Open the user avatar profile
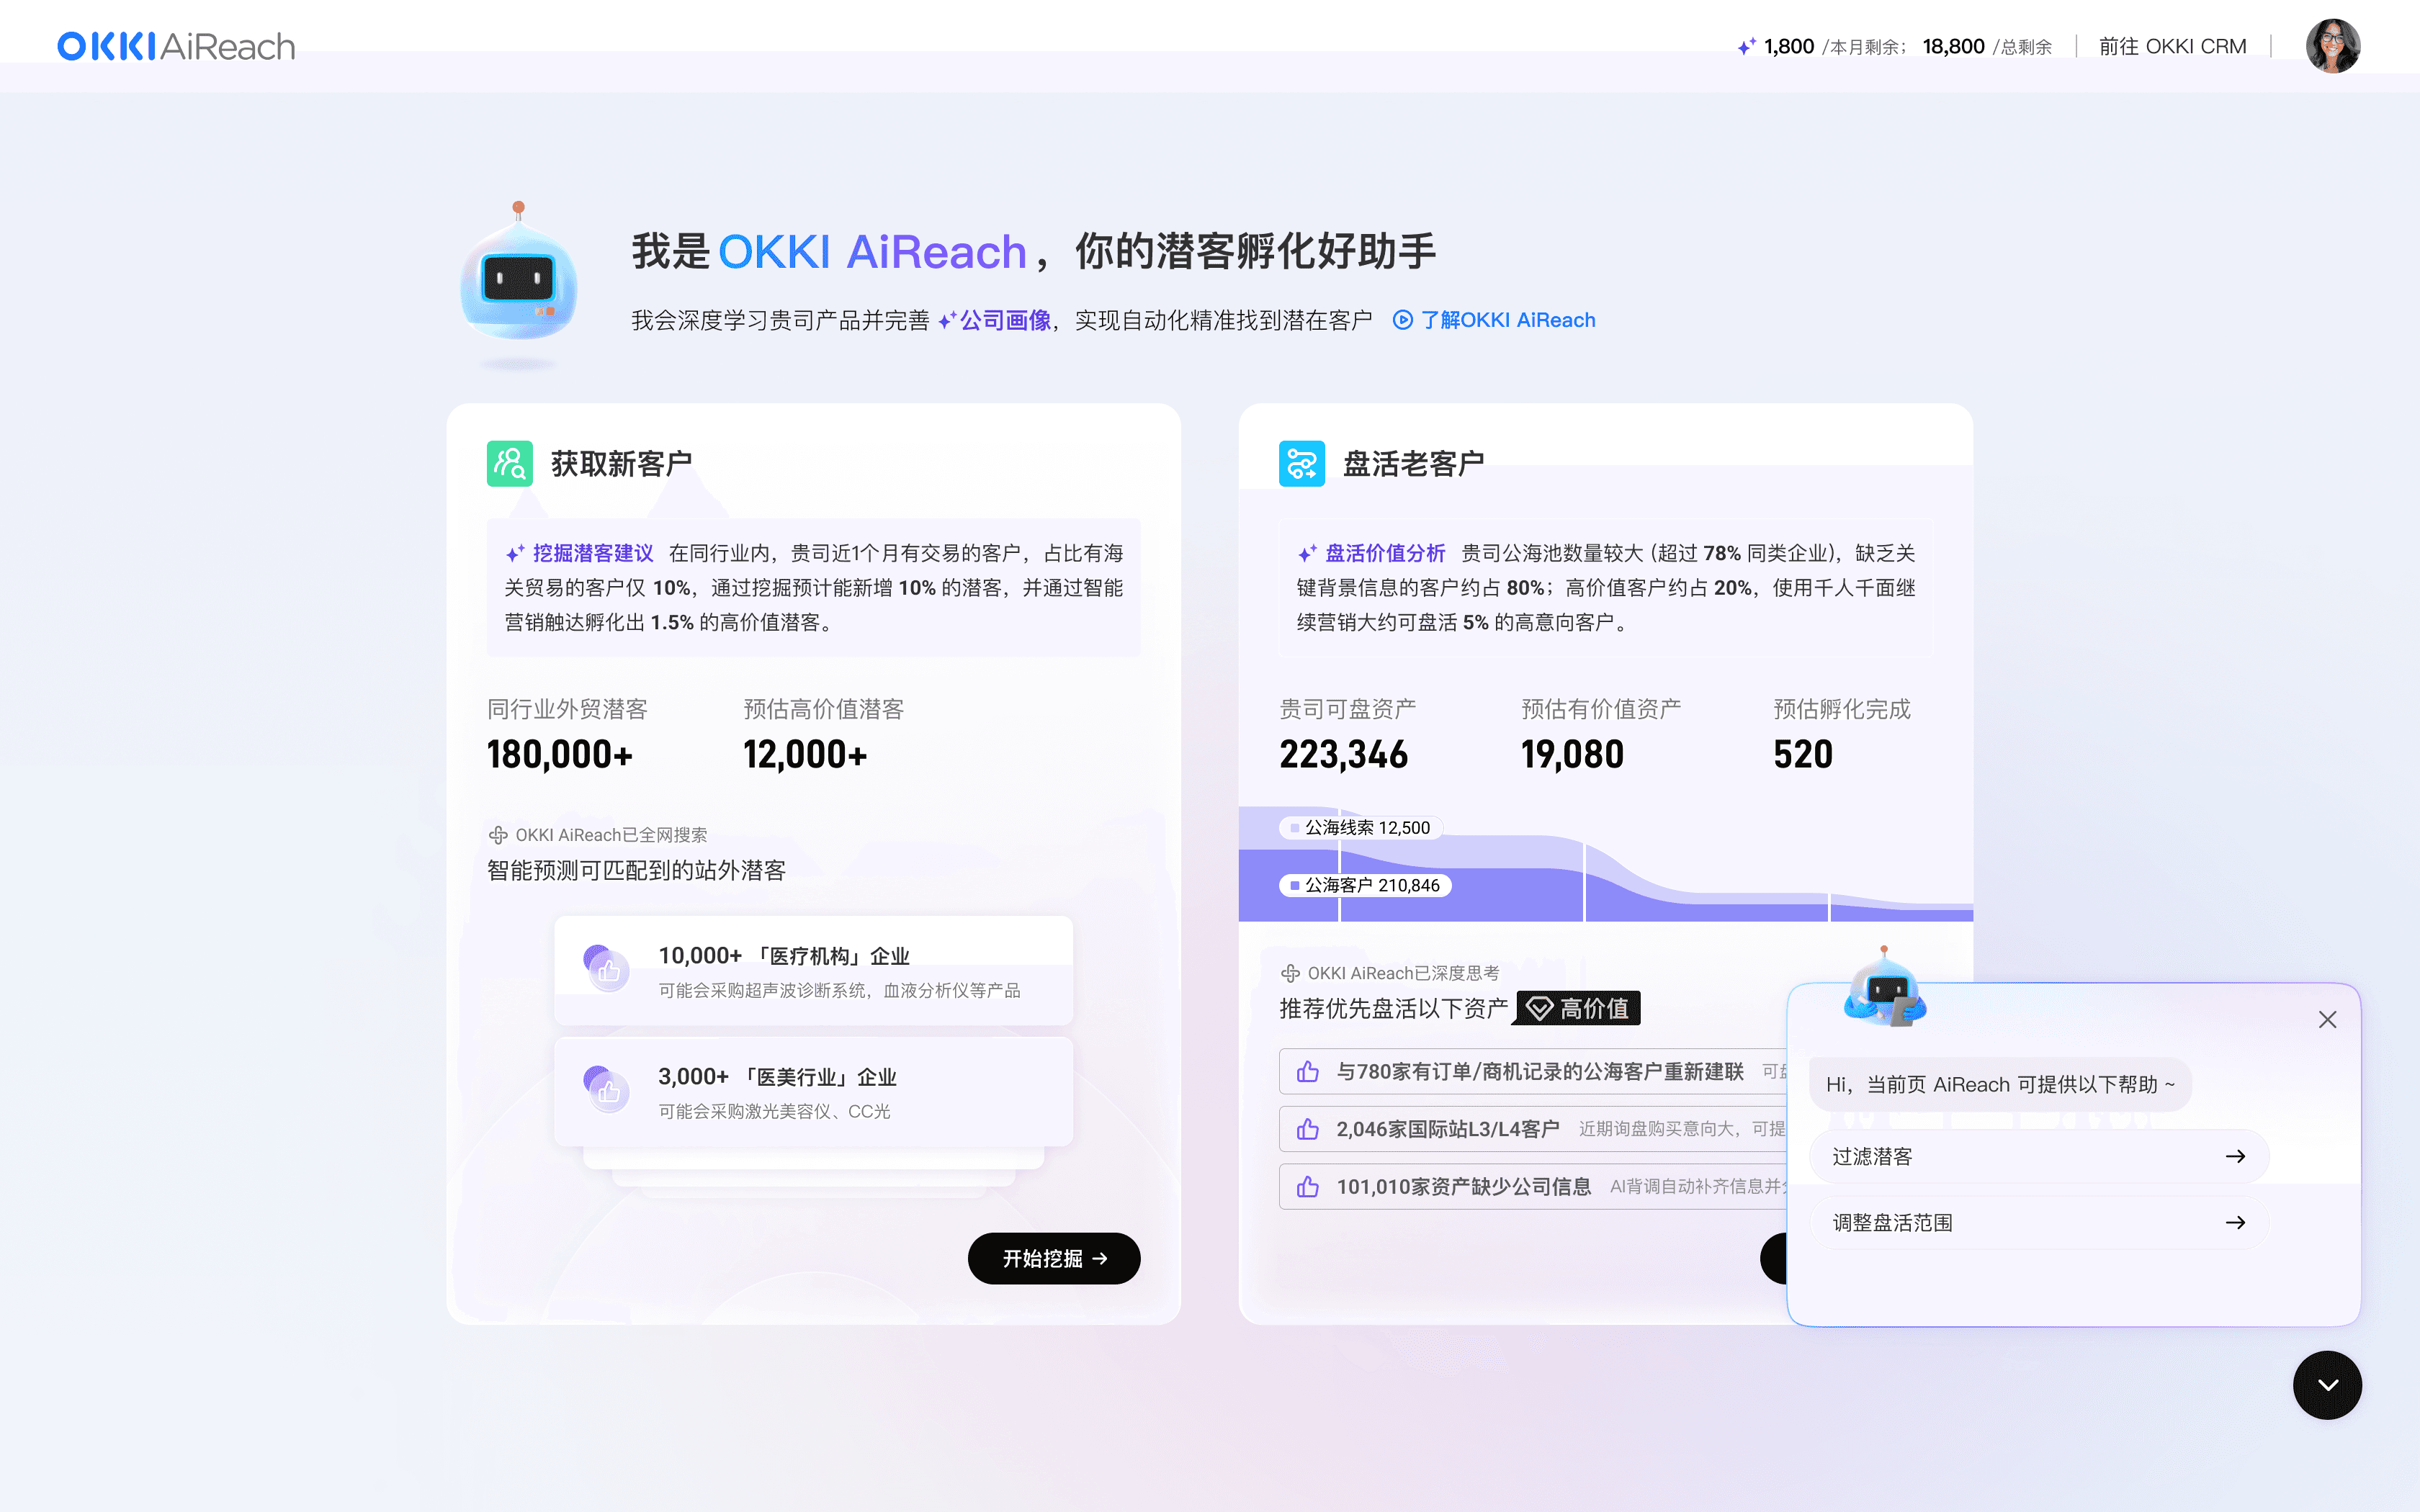This screenshot has width=2420, height=1512. (x=2332, y=46)
